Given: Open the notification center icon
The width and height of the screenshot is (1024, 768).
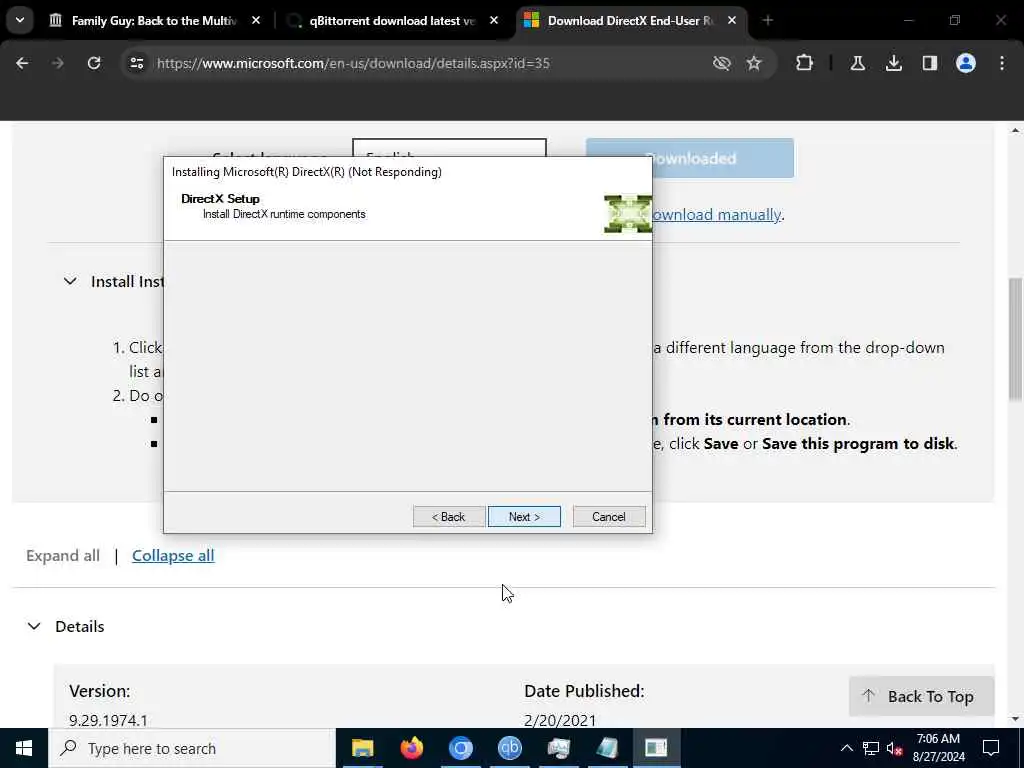Looking at the screenshot, I should [x=991, y=748].
